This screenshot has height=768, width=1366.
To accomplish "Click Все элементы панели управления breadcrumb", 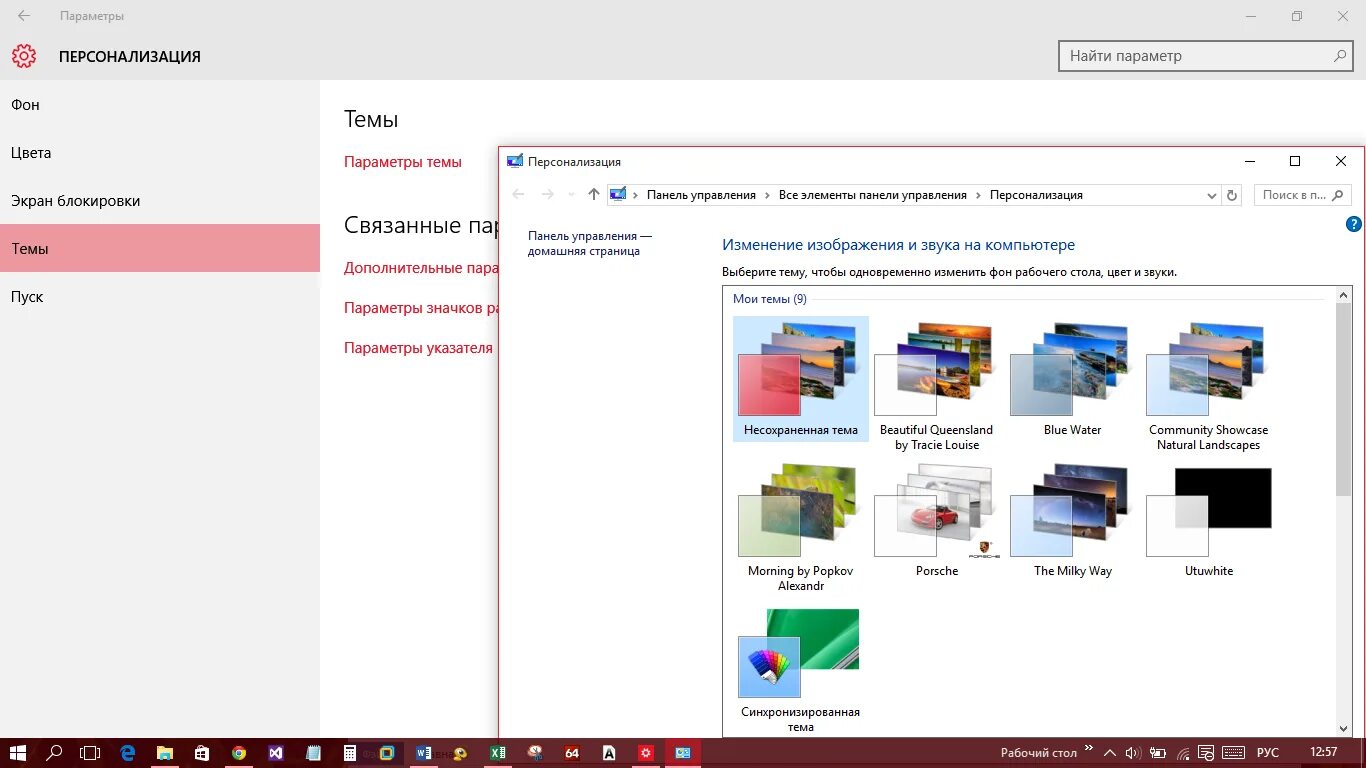I will 873,195.
